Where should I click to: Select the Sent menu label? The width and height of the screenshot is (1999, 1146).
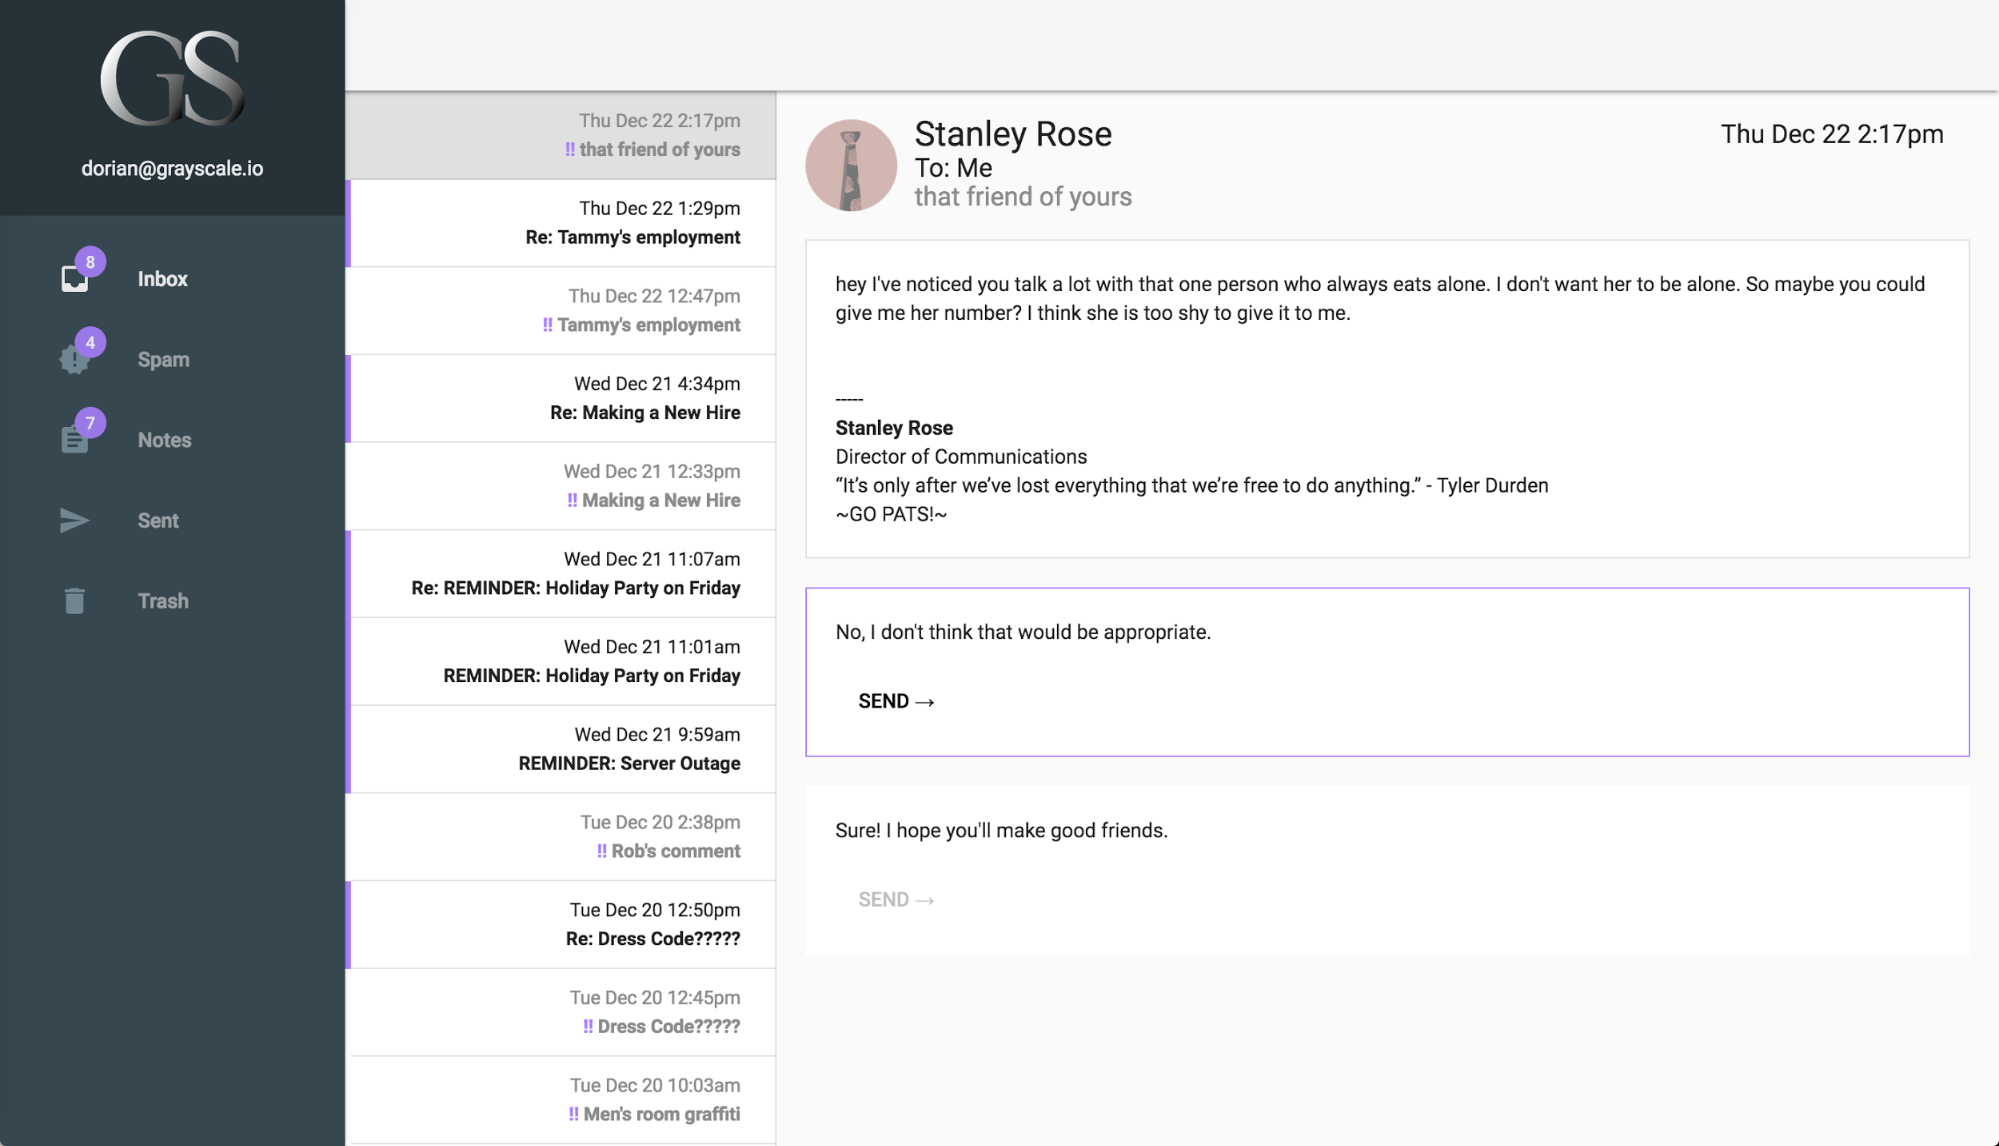click(x=158, y=521)
